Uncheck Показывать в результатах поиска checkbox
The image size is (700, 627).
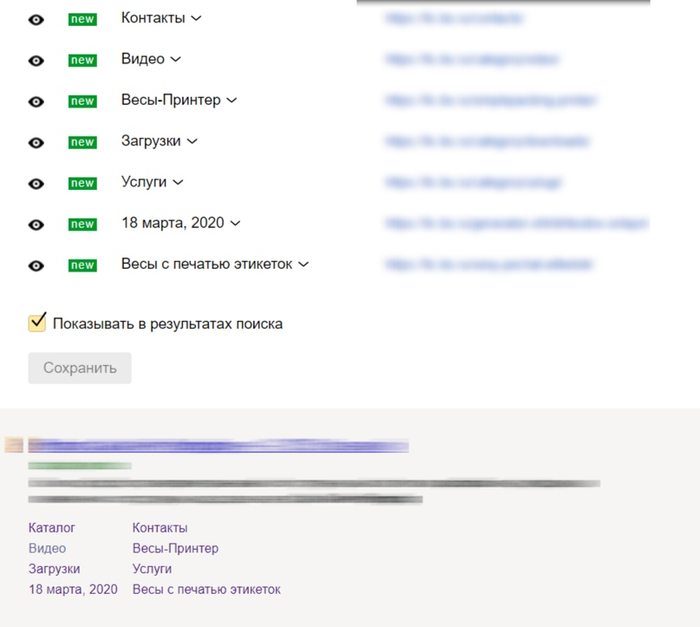[x=38, y=322]
